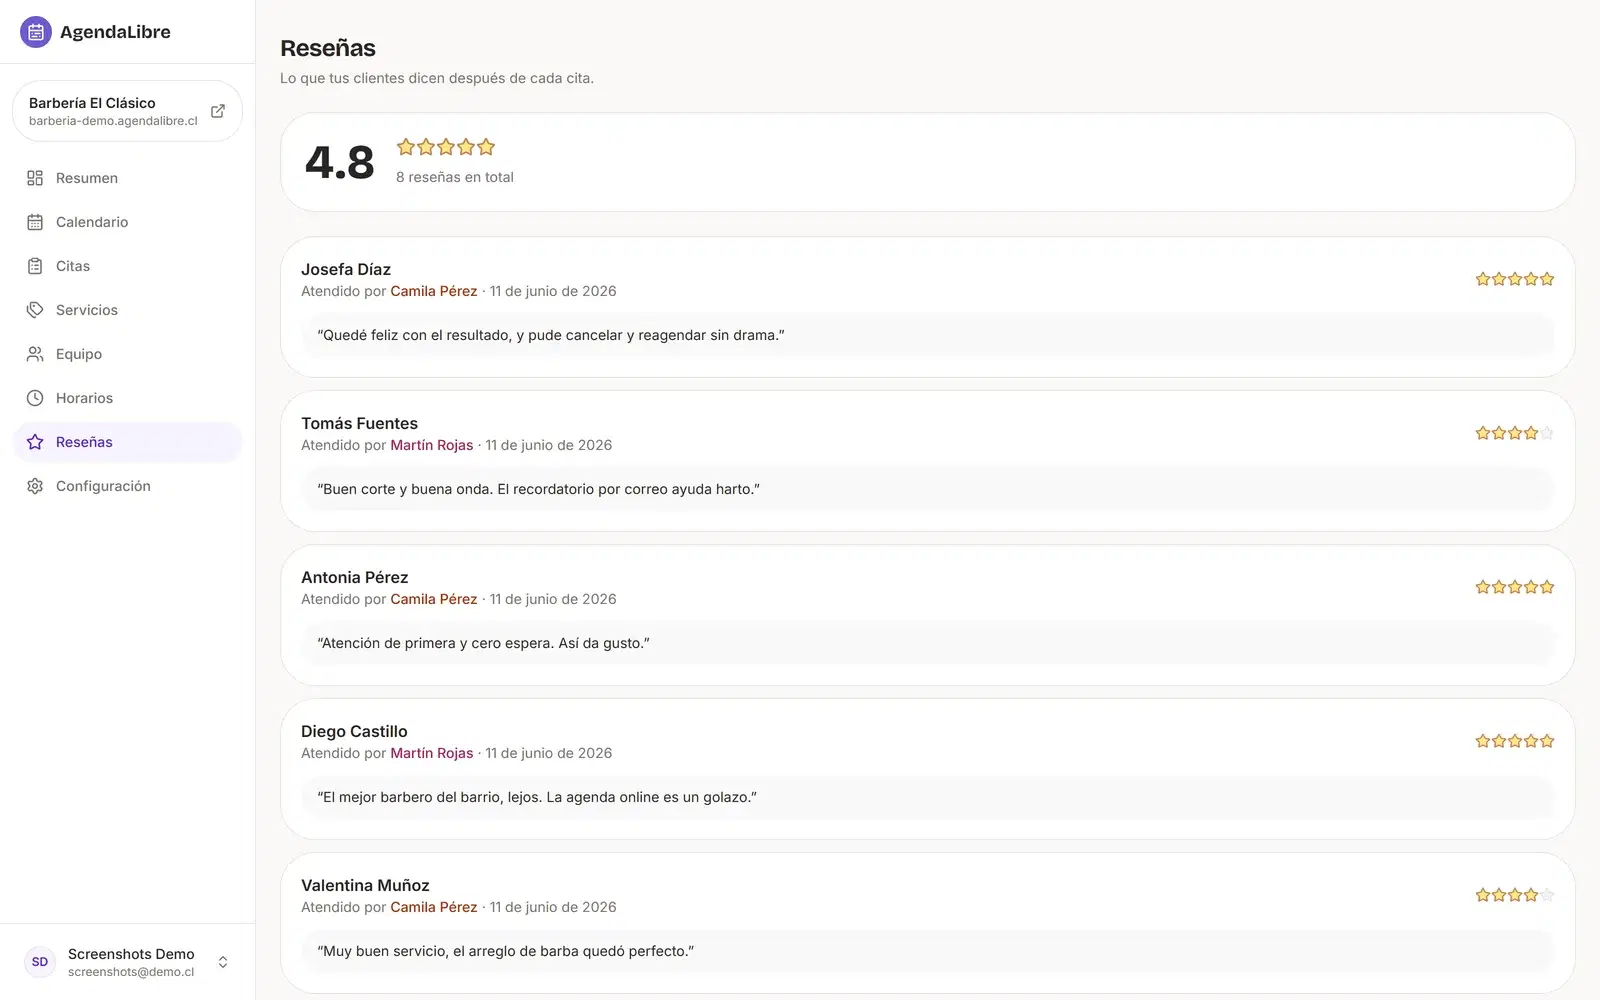Click Camila Pérez link in Josefa Díaz review
Image resolution: width=1600 pixels, height=1000 pixels.
[x=434, y=291]
